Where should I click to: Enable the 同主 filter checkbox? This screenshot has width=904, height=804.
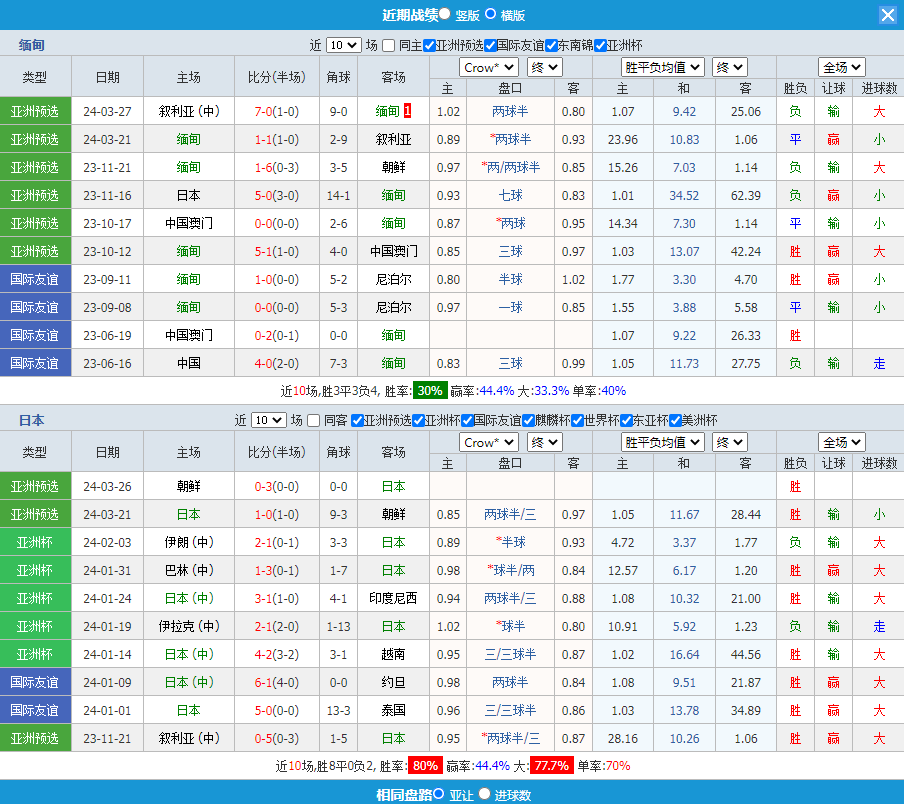click(x=388, y=45)
